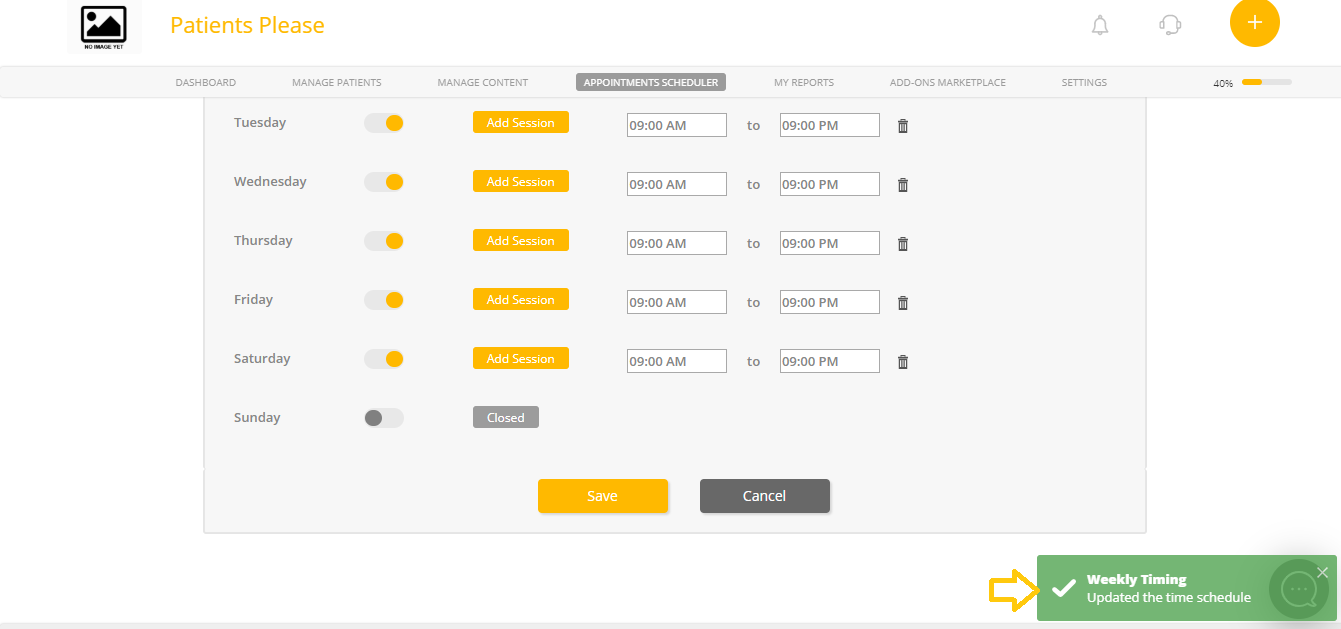Add Session for Thursday
The width and height of the screenshot is (1341, 629).
click(x=521, y=240)
